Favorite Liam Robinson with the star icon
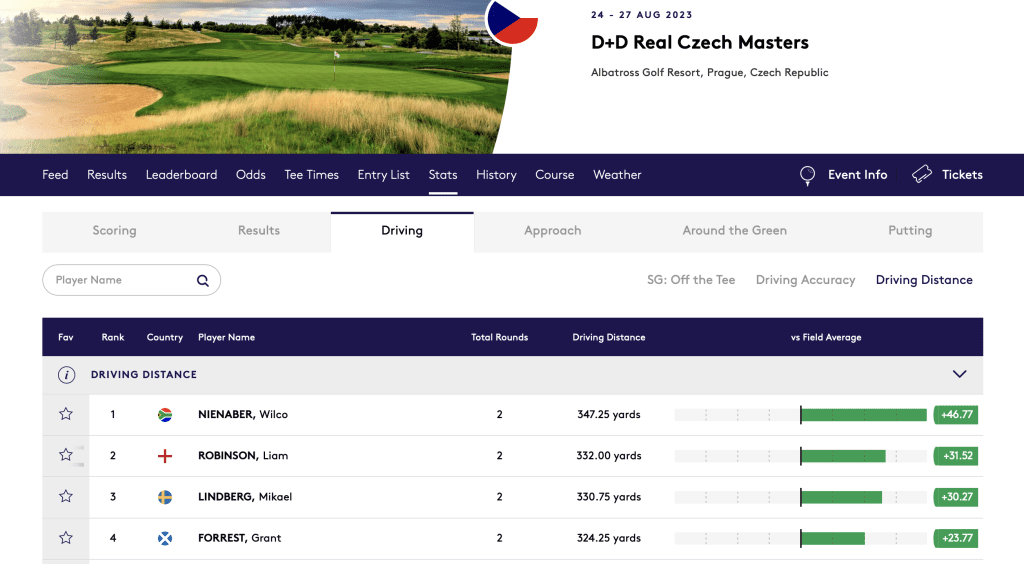This screenshot has width=1024, height=564. (x=66, y=455)
